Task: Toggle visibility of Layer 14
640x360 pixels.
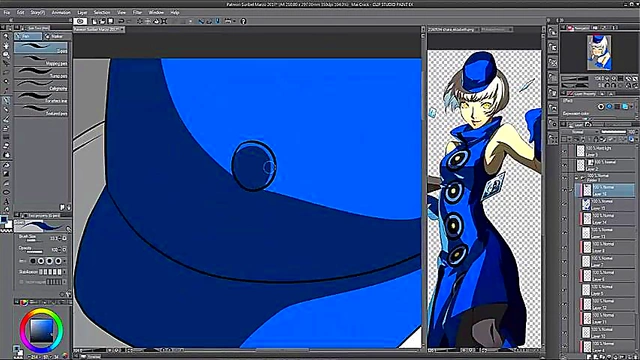Action: coord(564,219)
